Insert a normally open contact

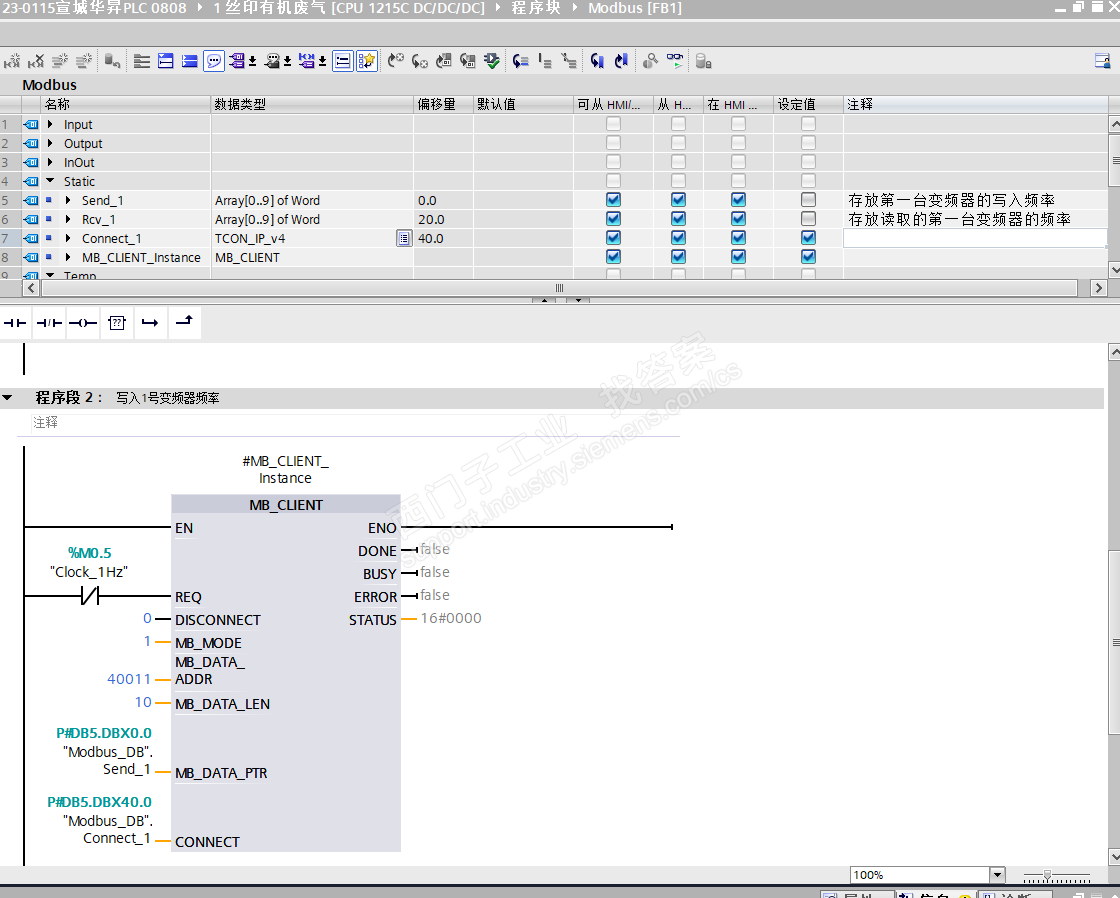tap(15, 323)
